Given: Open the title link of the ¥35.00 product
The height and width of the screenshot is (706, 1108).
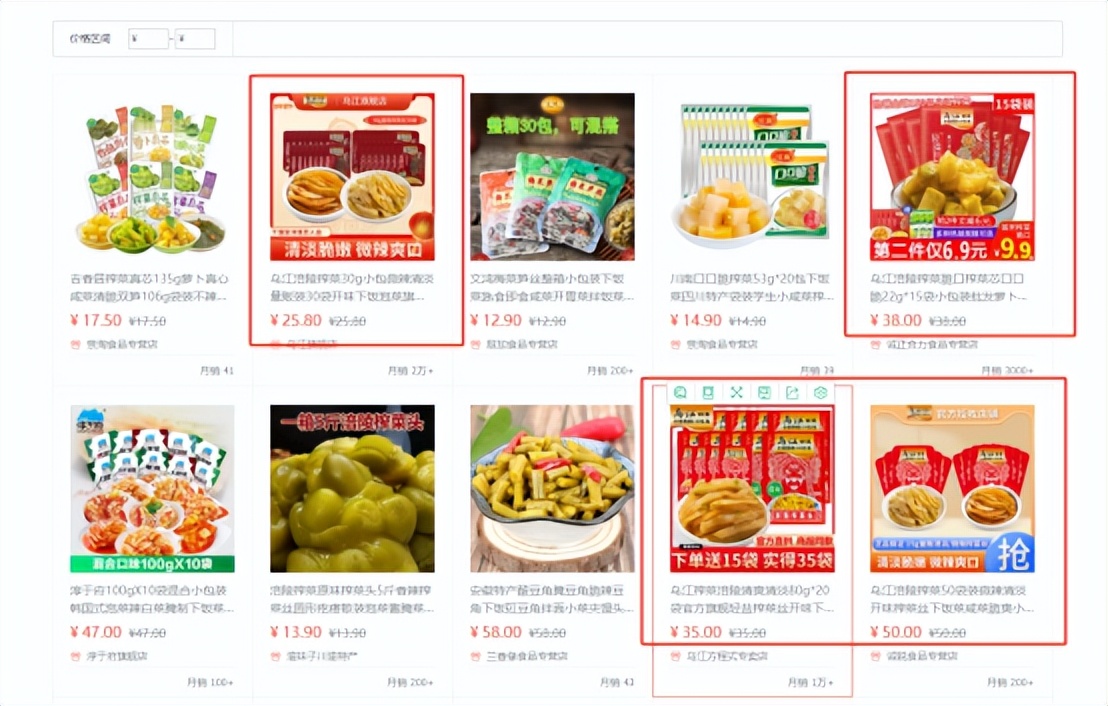Looking at the screenshot, I should 752,599.
